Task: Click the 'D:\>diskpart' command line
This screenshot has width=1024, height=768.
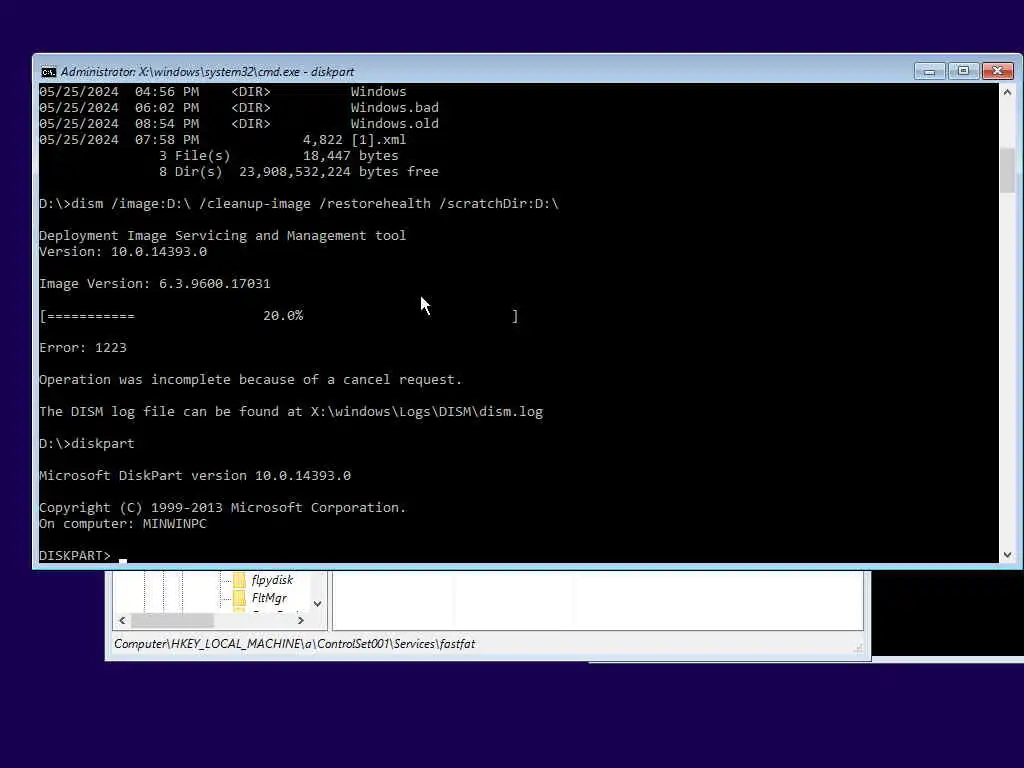Action: click(x=87, y=443)
